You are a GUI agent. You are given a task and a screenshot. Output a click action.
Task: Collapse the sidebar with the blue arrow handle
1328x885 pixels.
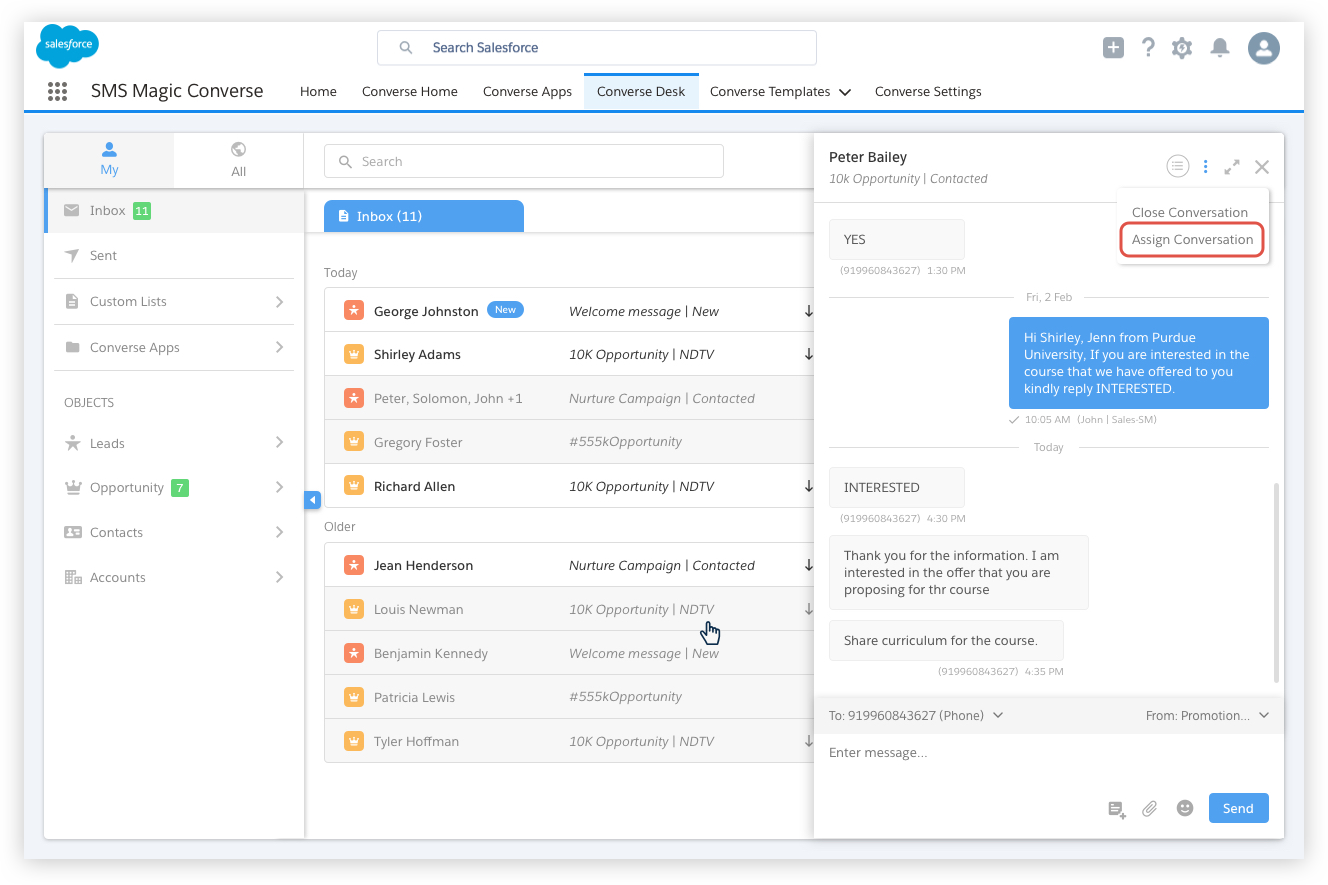[312, 499]
